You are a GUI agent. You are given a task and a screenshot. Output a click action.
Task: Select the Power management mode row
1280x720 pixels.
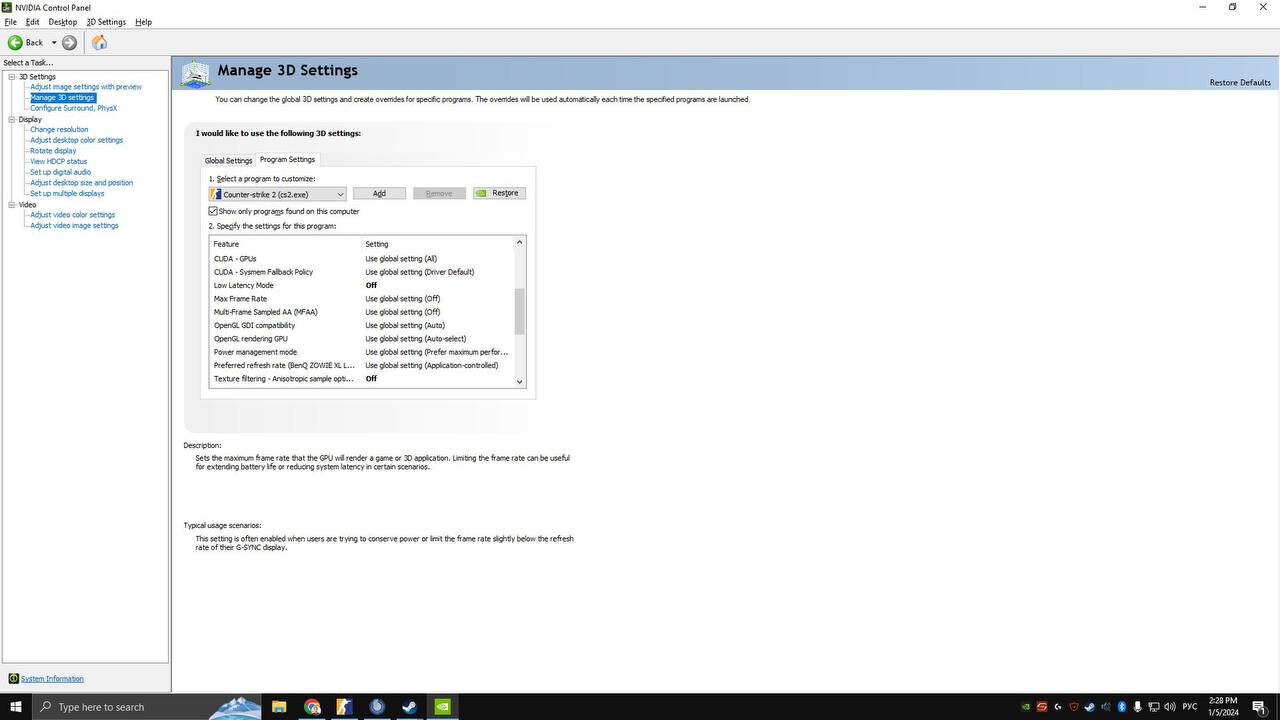[x=362, y=352]
